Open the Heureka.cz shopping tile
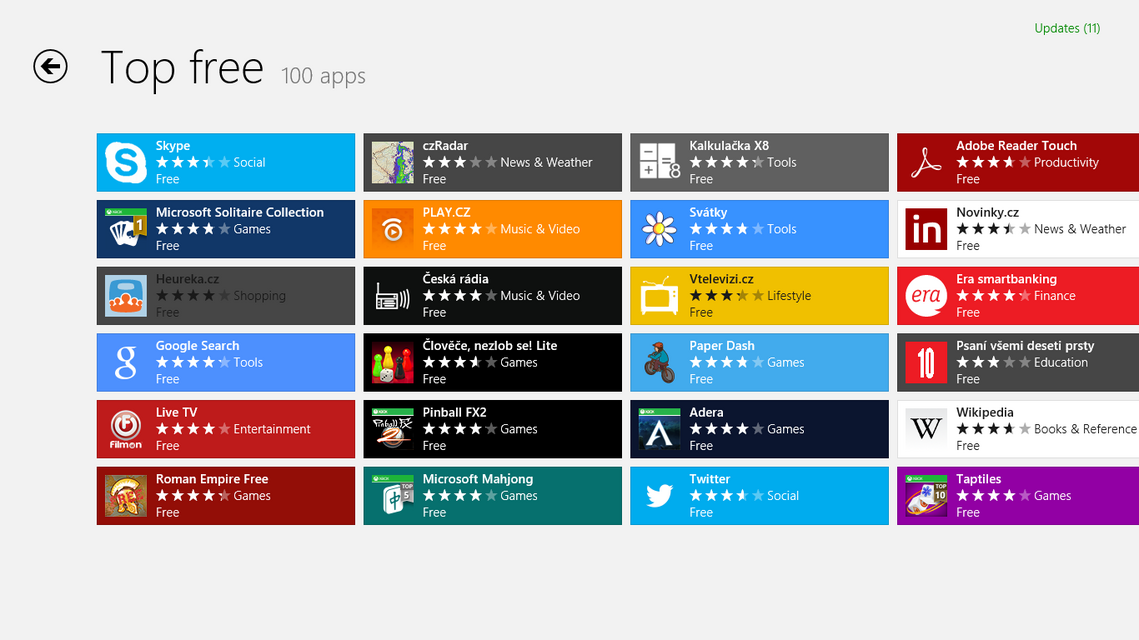 pyautogui.click(x=225, y=295)
